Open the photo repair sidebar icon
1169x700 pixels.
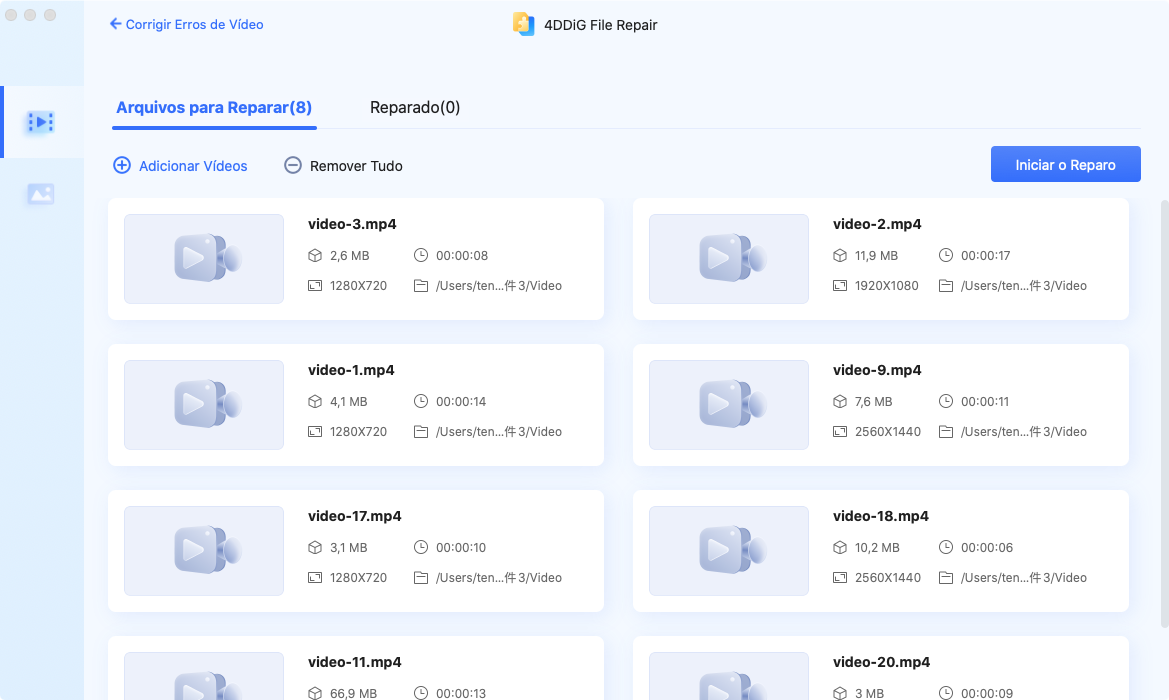[x=41, y=194]
